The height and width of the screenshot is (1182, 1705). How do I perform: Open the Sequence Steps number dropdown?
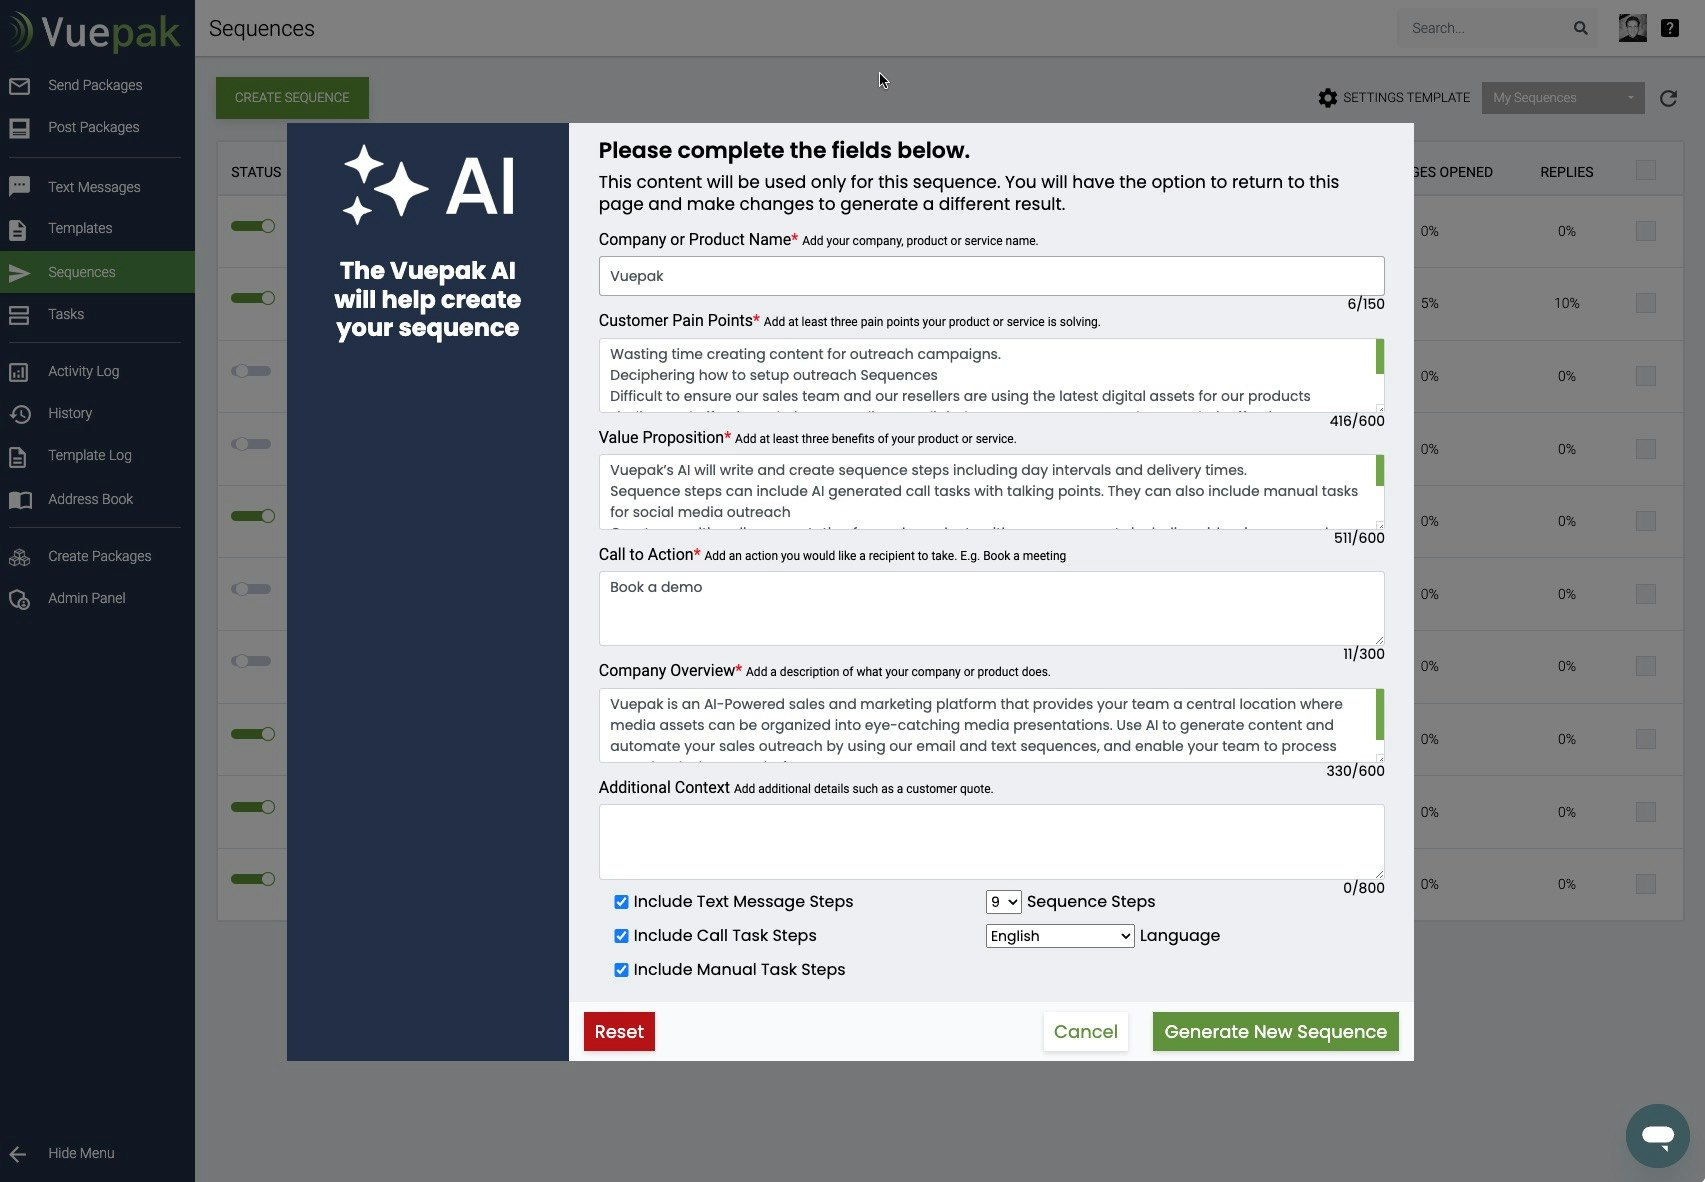click(1003, 902)
